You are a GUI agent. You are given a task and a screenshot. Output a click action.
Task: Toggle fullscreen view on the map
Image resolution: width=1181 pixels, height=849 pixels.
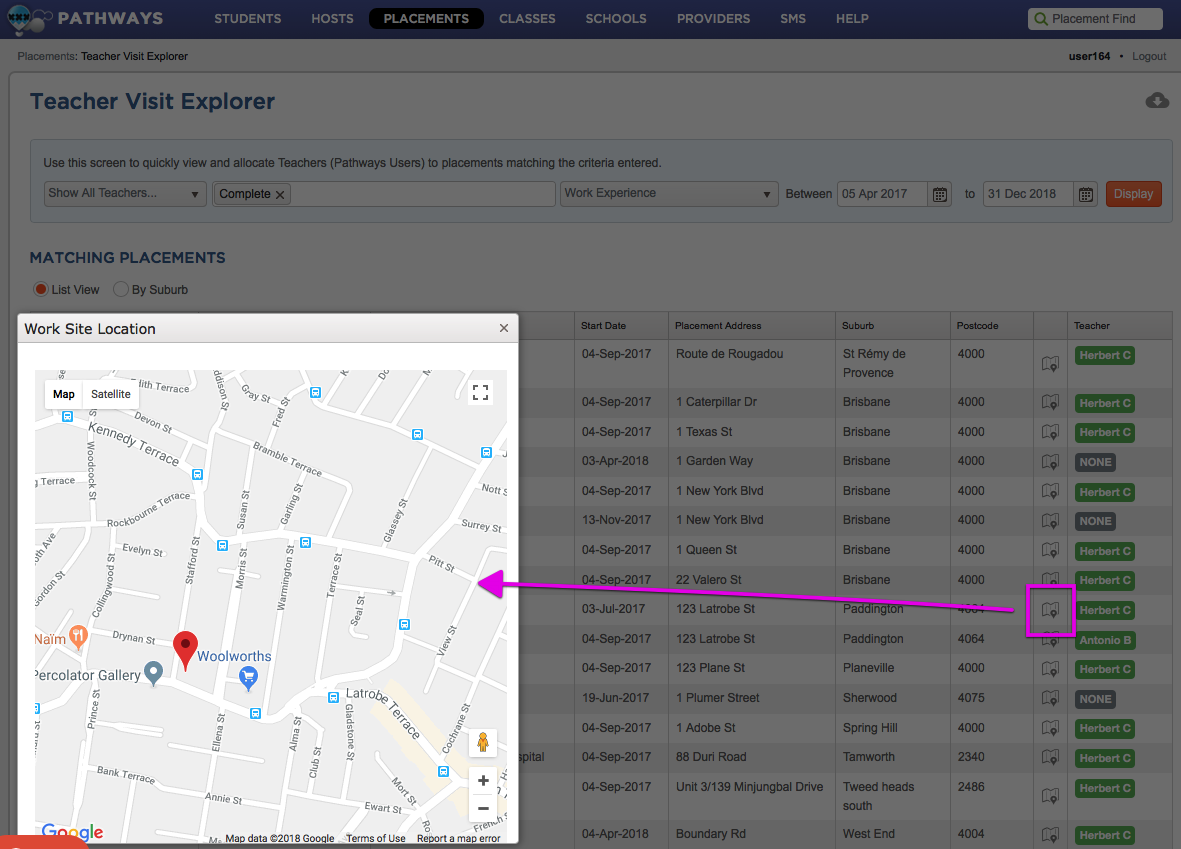pos(481,392)
